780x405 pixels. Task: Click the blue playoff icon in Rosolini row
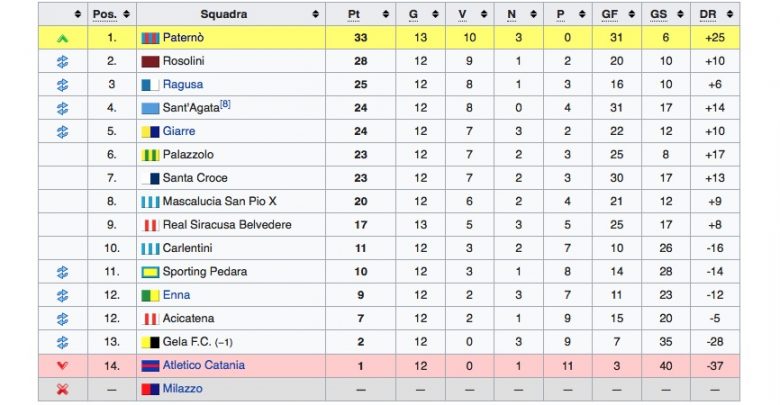pos(62,62)
